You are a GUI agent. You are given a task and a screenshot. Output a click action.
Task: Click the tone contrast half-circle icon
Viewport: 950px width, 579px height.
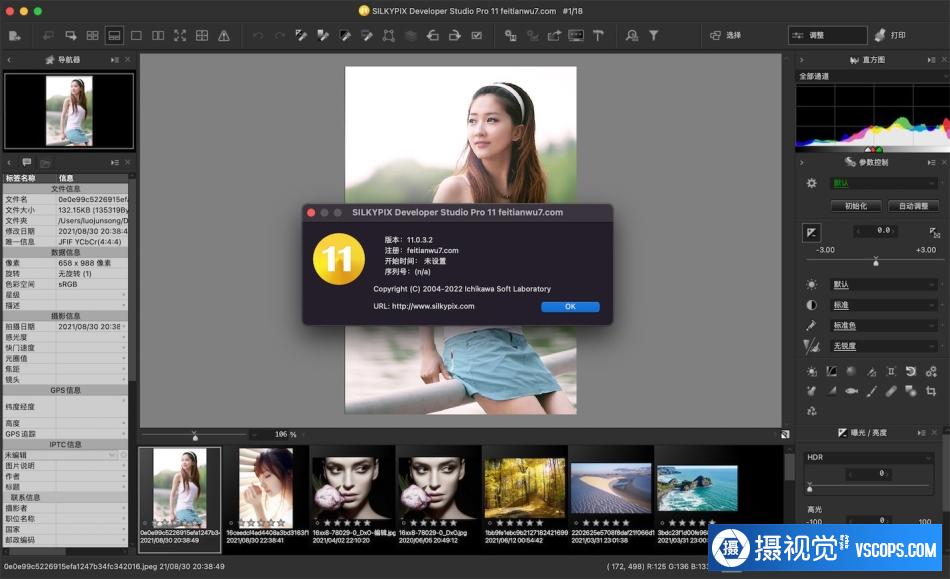pos(812,305)
